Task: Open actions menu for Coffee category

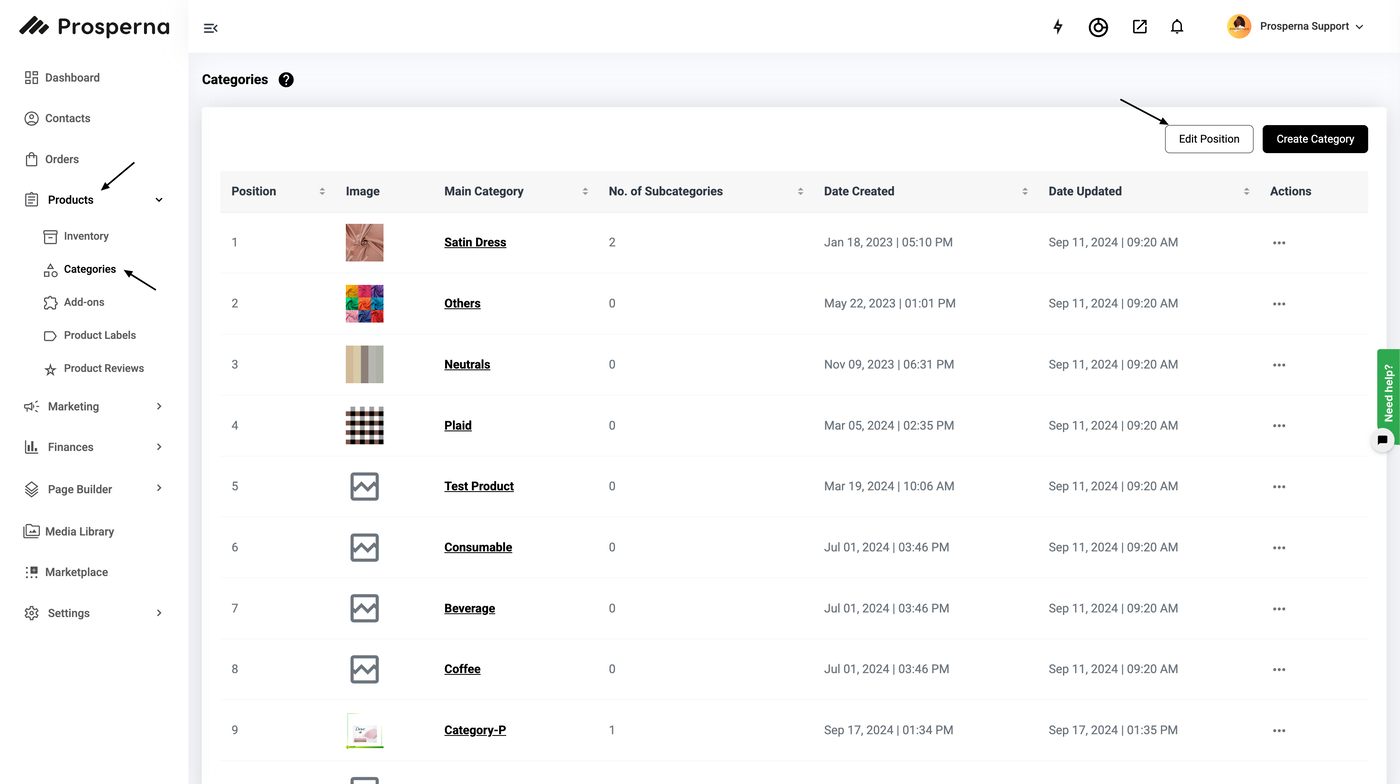Action: (1279, 670)
